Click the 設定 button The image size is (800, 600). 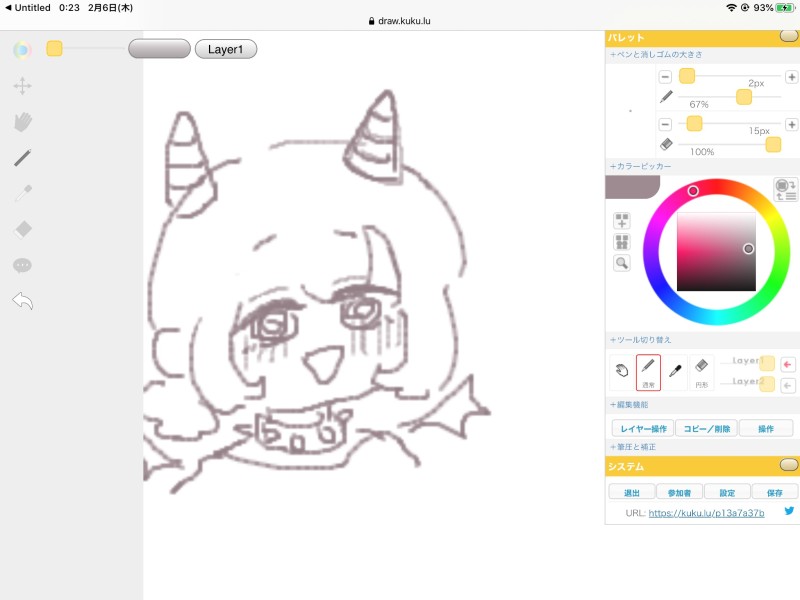click(727, 492)
